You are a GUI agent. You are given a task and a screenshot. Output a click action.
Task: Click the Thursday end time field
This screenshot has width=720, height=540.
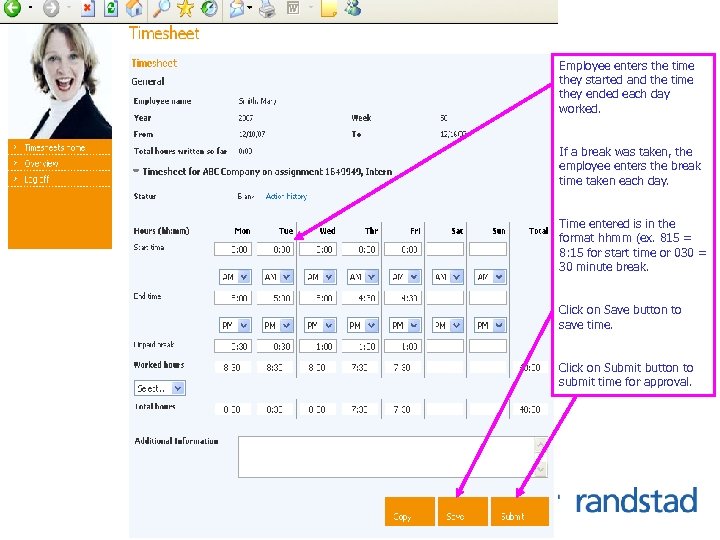pos(360,298)
